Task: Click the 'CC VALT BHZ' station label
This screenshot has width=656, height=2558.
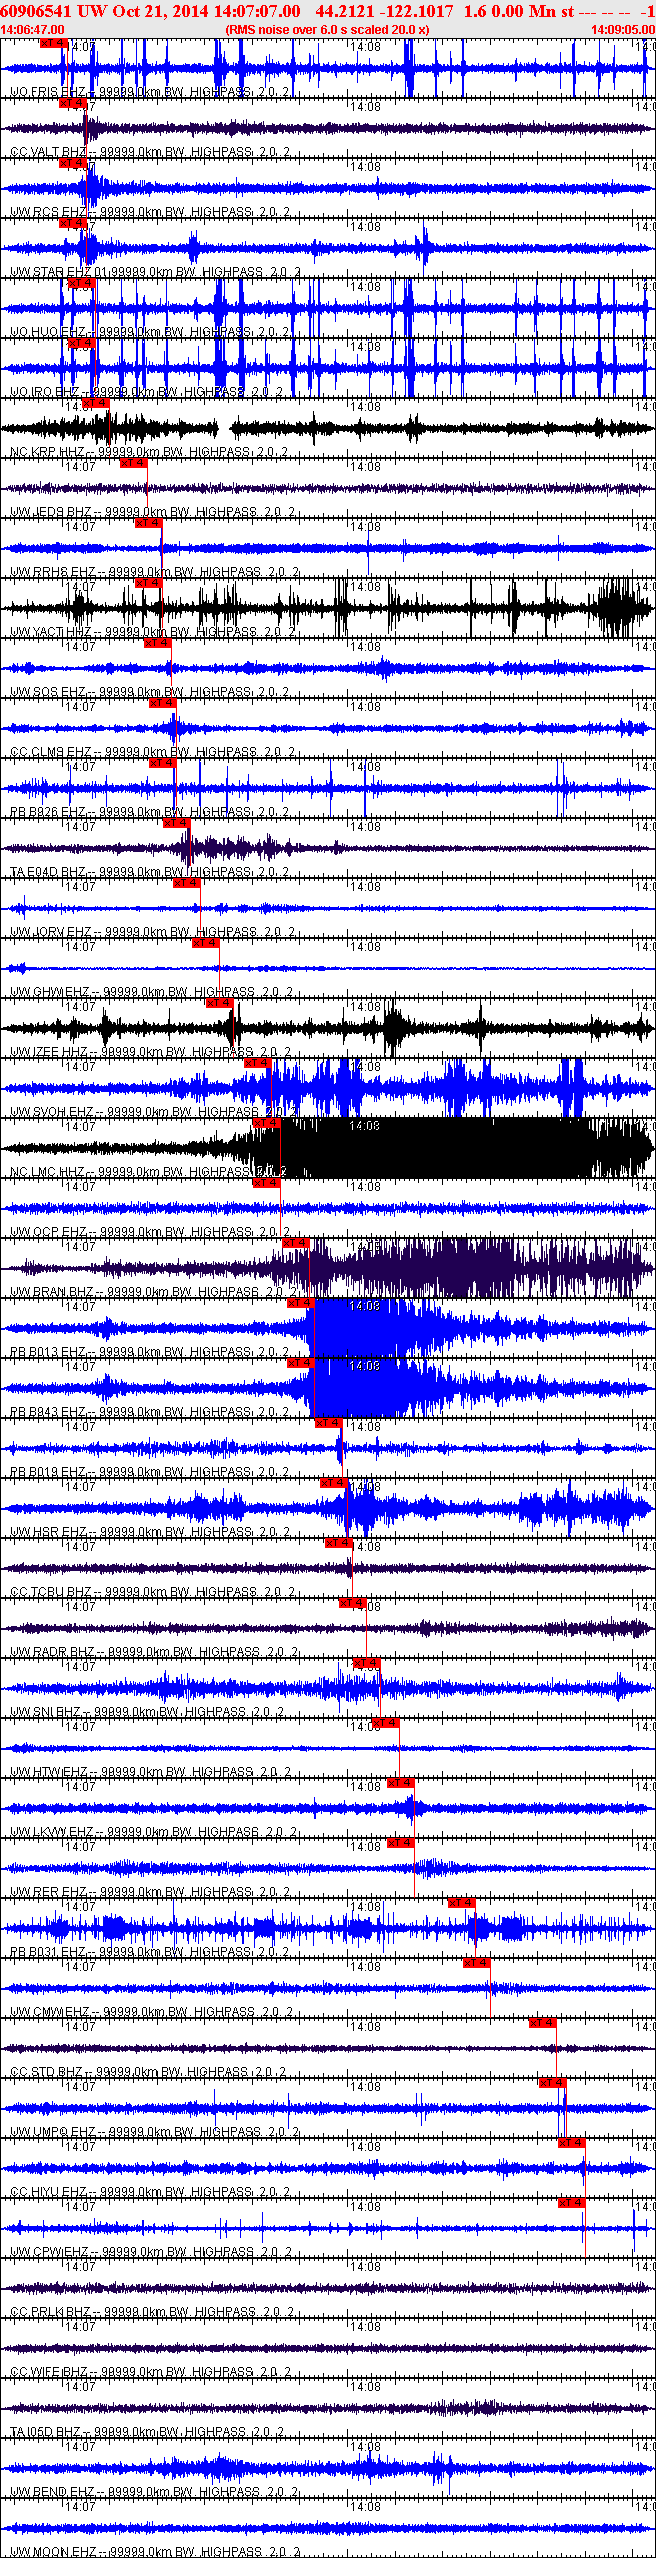Action: 48,152
